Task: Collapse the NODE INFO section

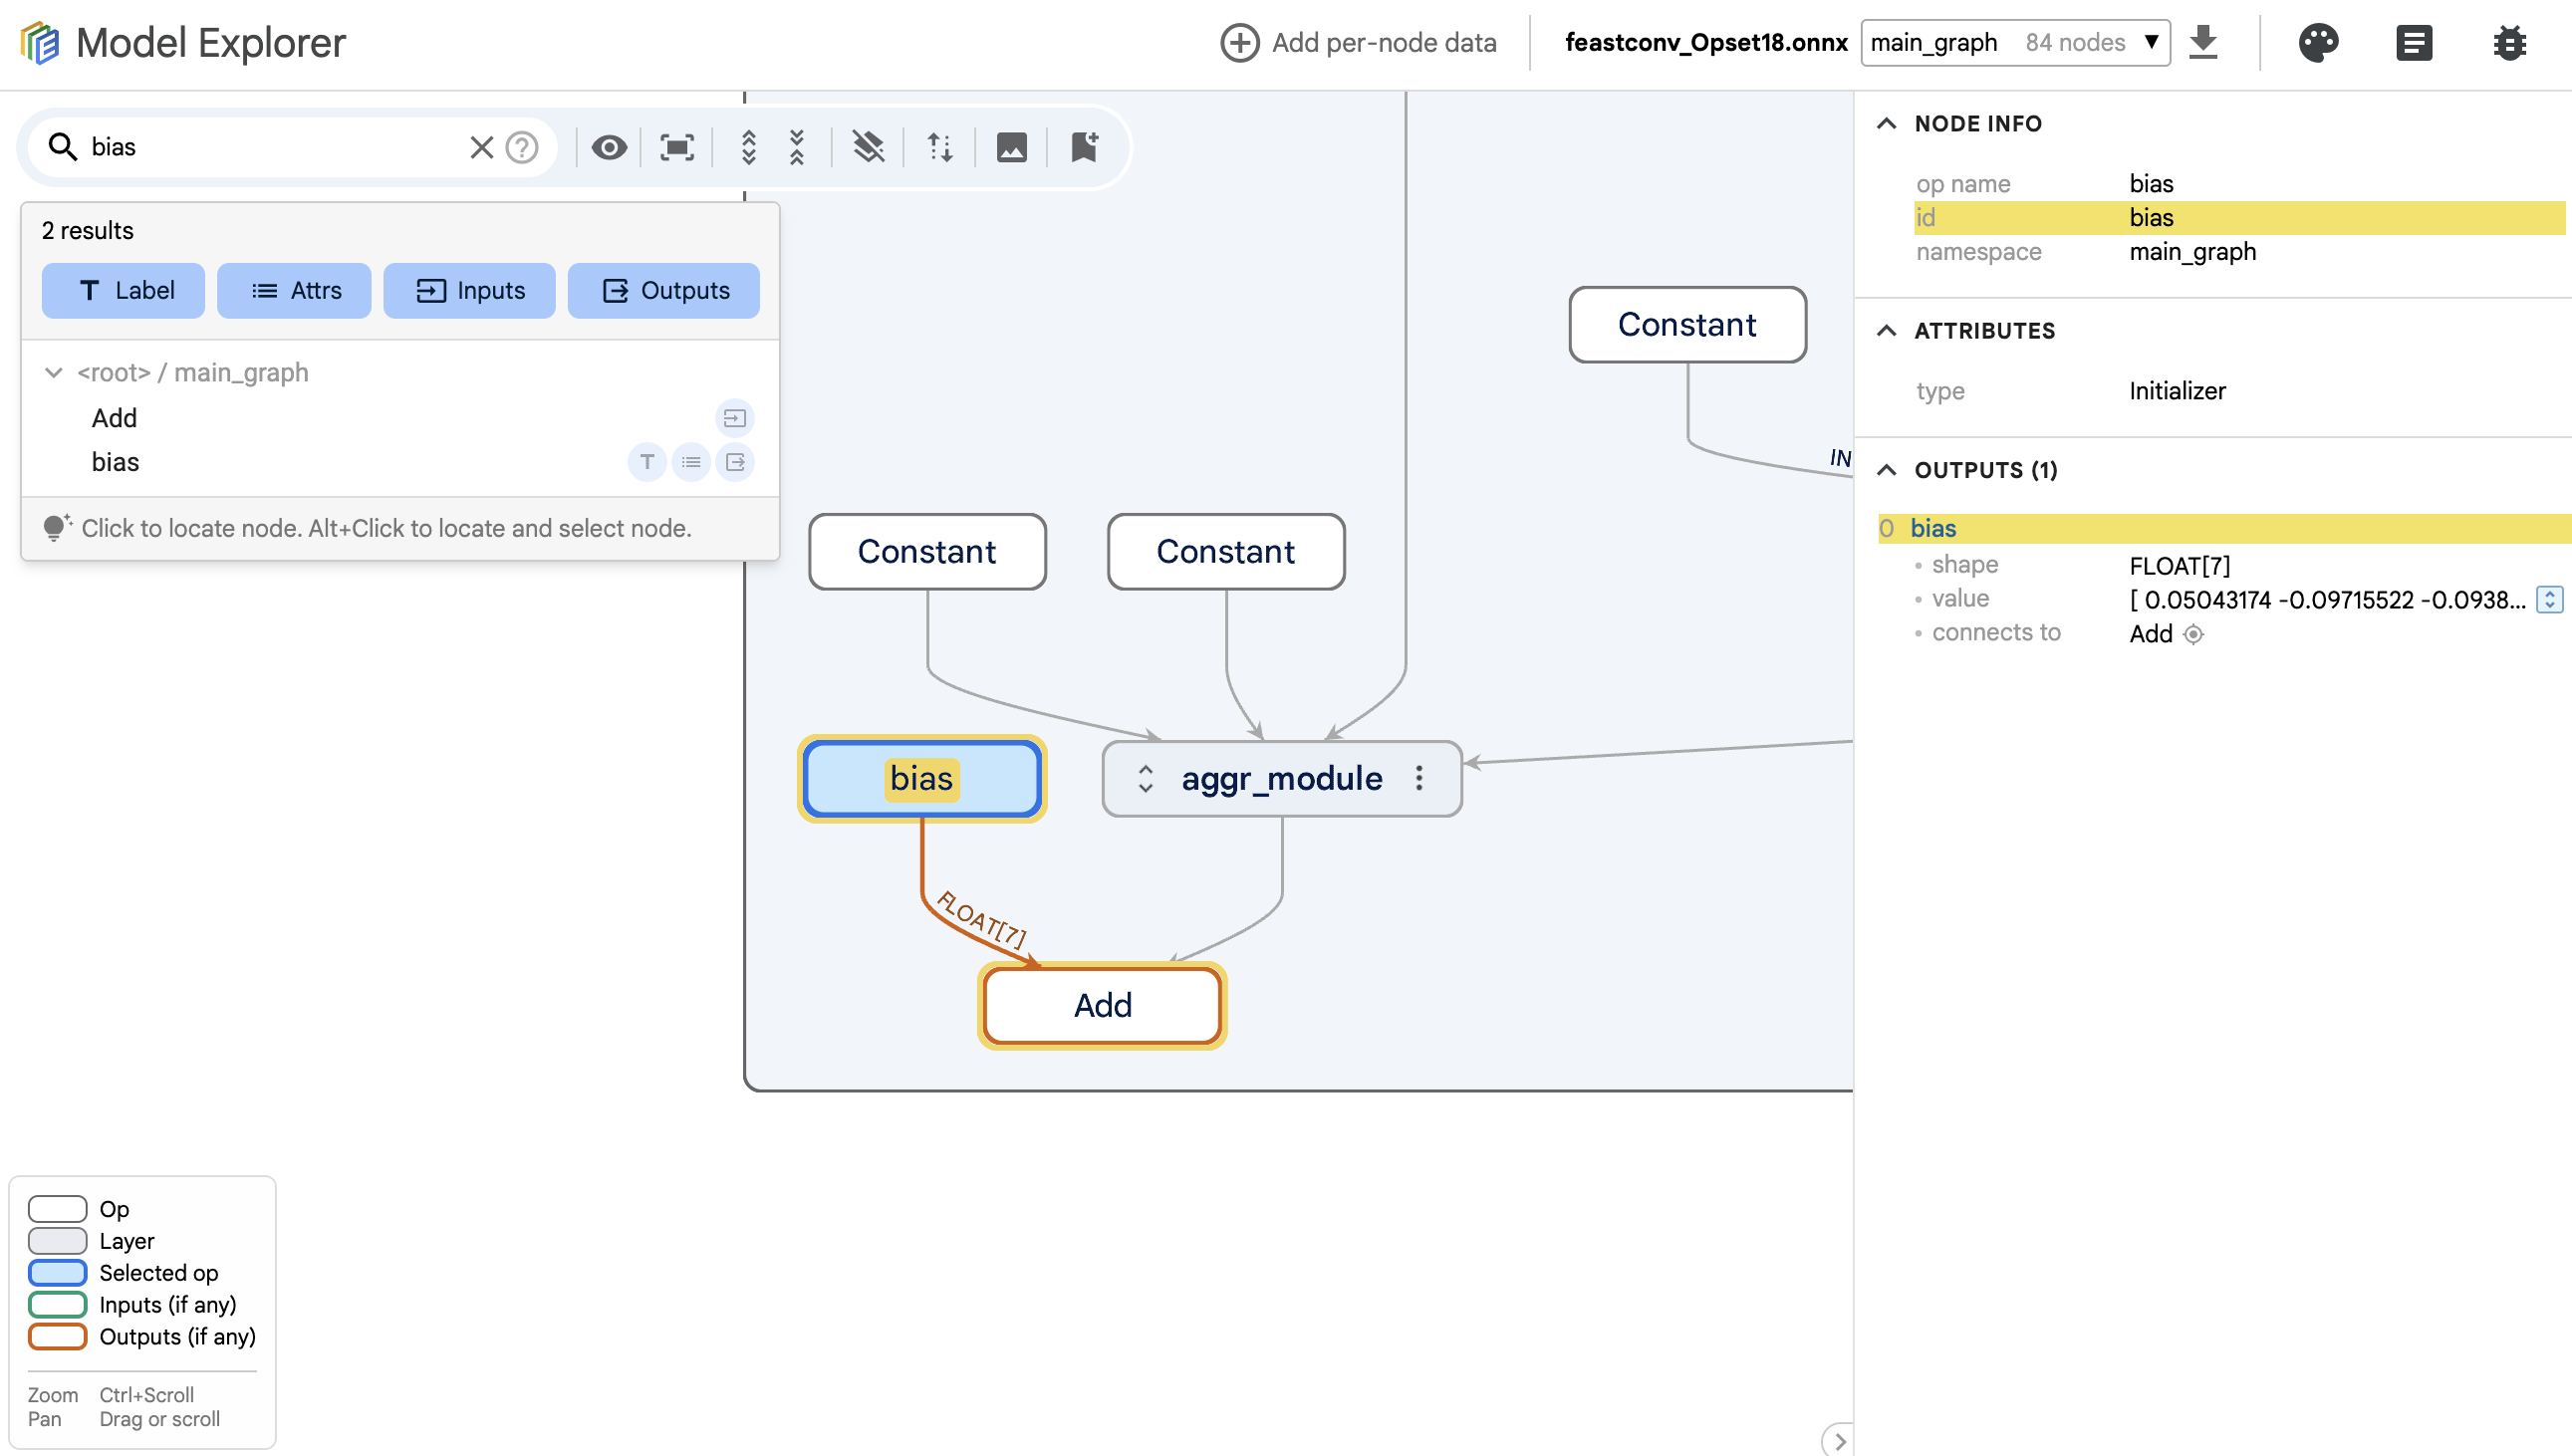Action: tap(1886, 123)
